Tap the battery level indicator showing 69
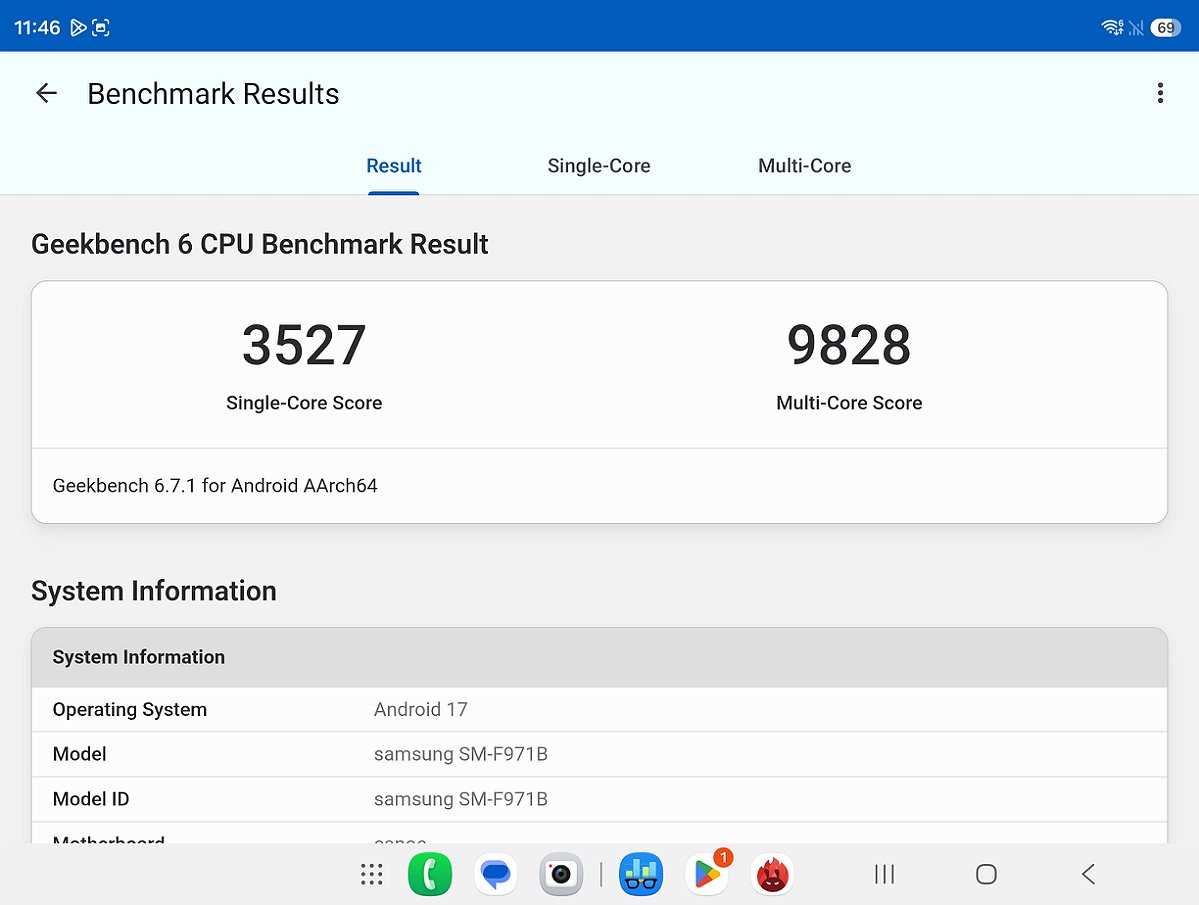1199x905 pixels. [x=1165, y=28]
